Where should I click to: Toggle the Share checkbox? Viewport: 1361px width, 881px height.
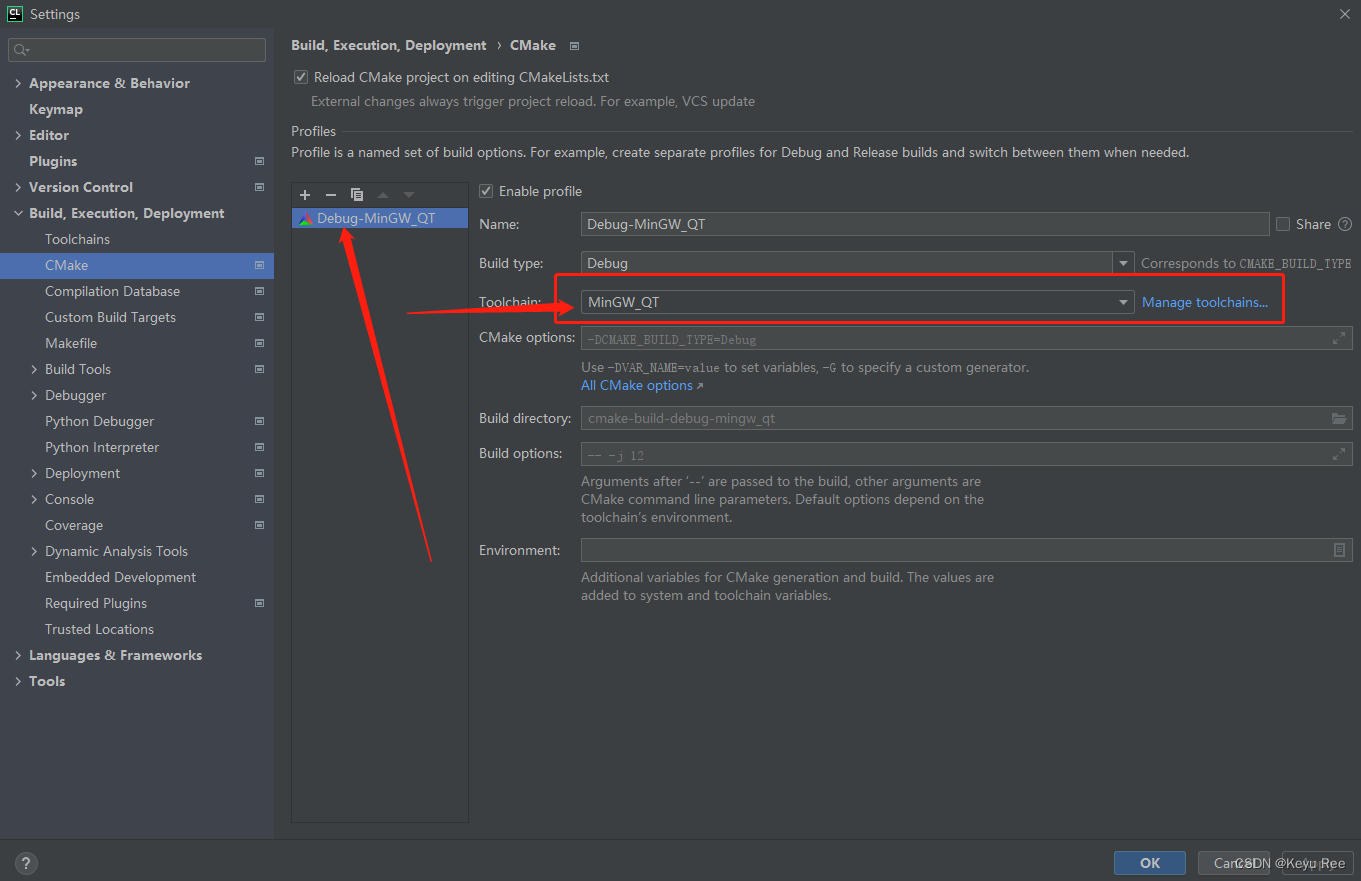(1283, 224)
